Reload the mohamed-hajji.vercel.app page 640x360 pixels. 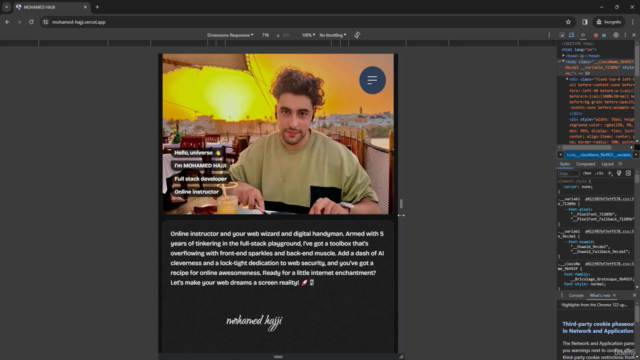[x=31, y=22]
